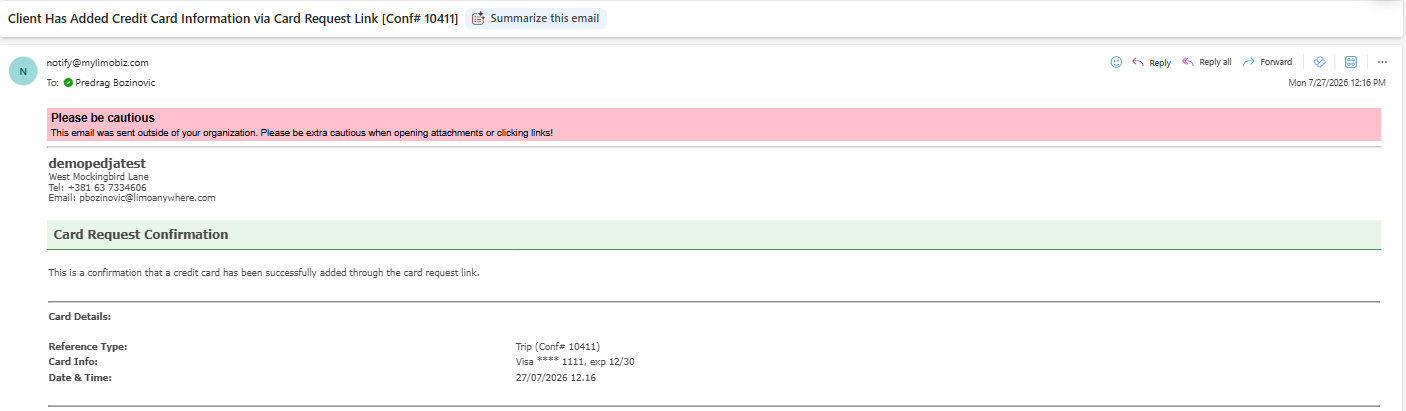Open the More actions ellipsis menu
1406x411 pixels.
1382,62
